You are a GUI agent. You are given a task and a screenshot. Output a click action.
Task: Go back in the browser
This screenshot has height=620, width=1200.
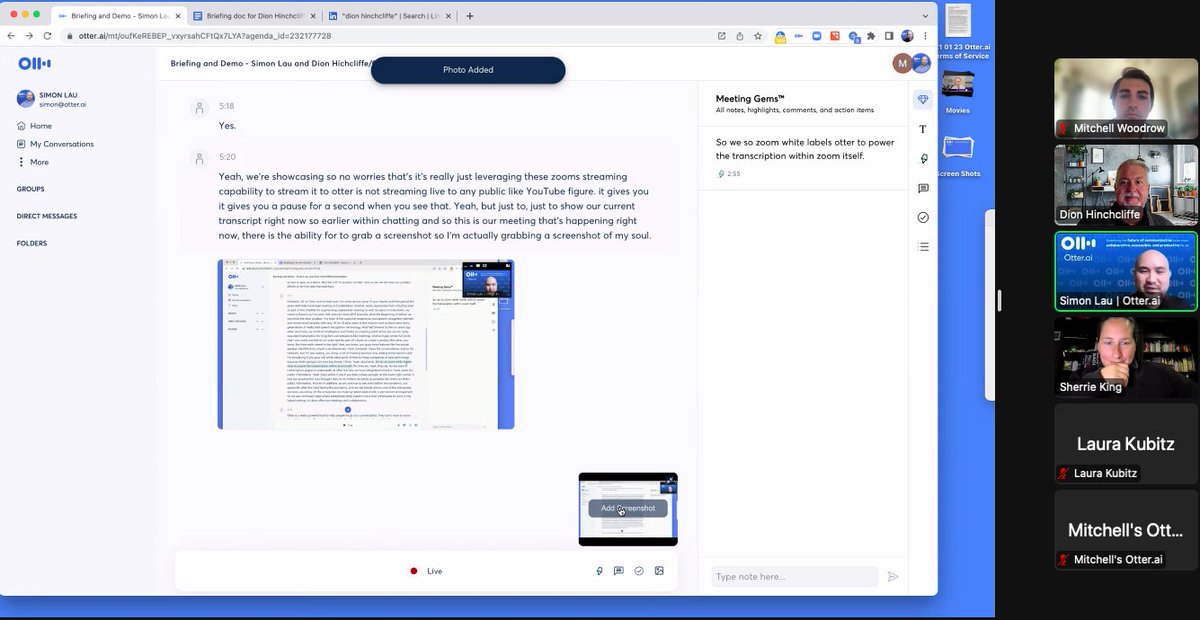coord(11,35)
